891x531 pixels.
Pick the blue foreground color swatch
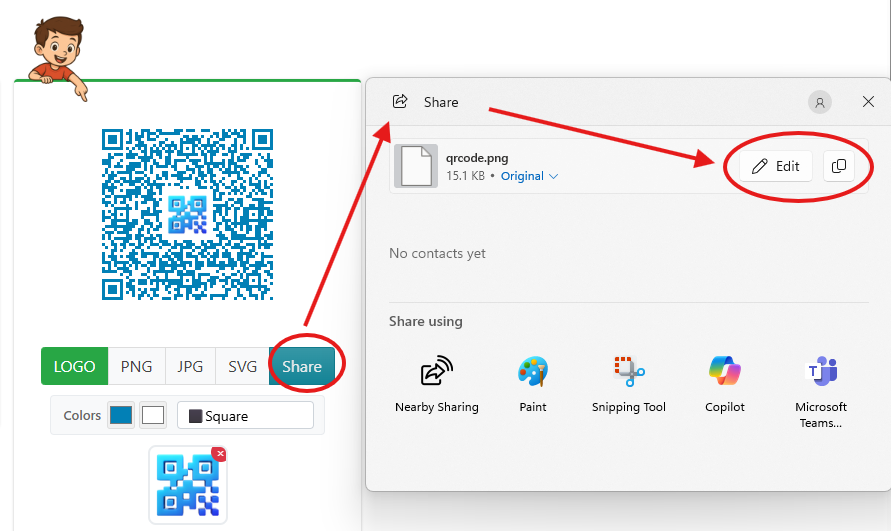[121, 416]
